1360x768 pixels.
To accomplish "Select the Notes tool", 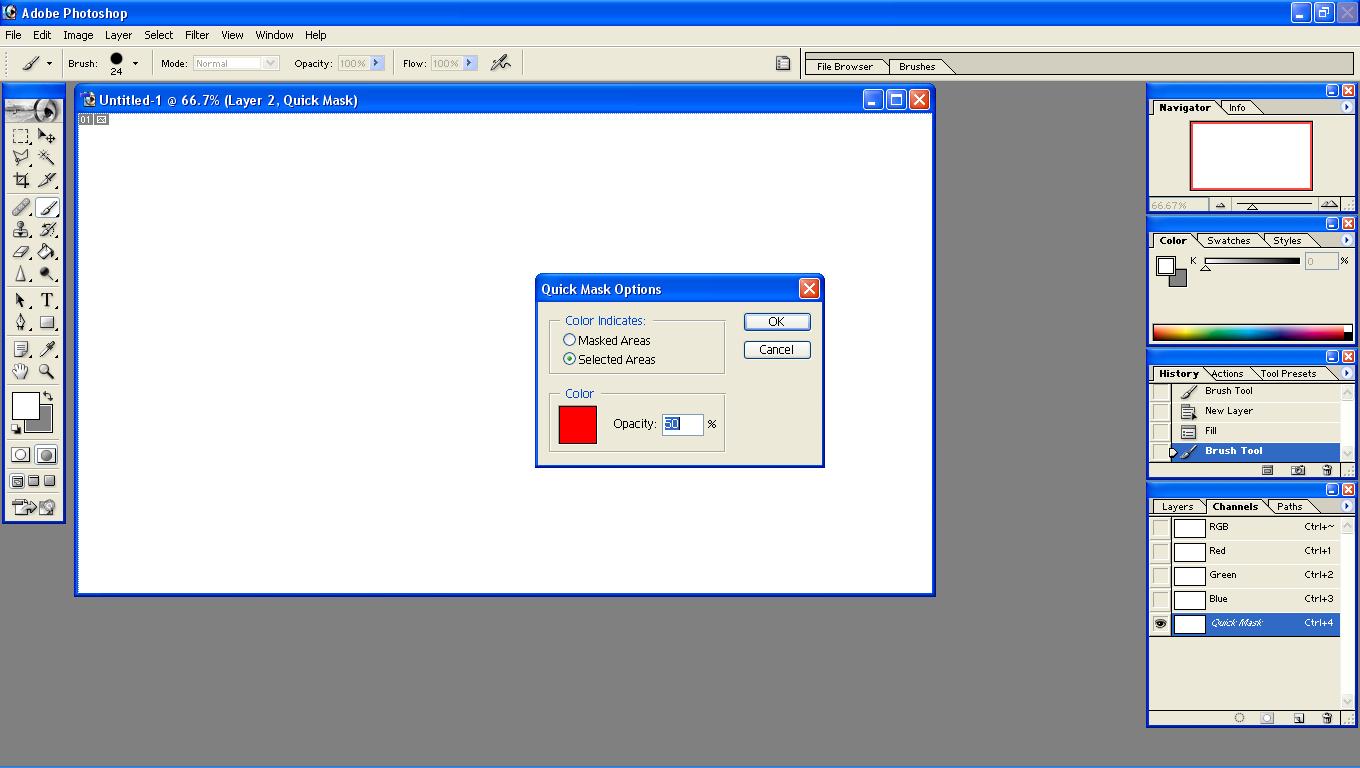I will (21, 349).
